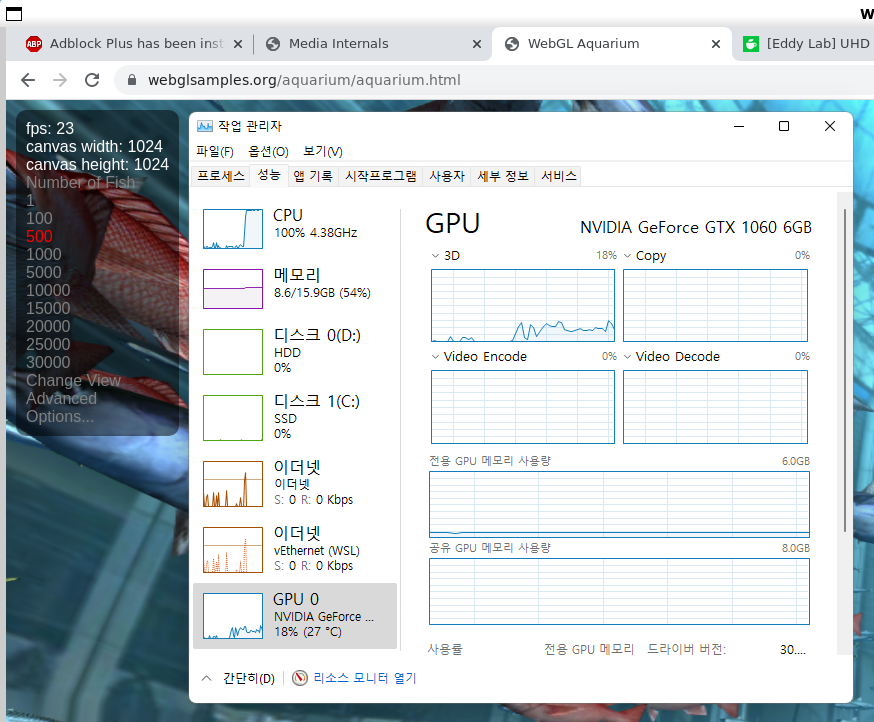The width and height of the screenshot is (874, 722).
Task: Select 500 fish option
Action: (x=39, y=236)
